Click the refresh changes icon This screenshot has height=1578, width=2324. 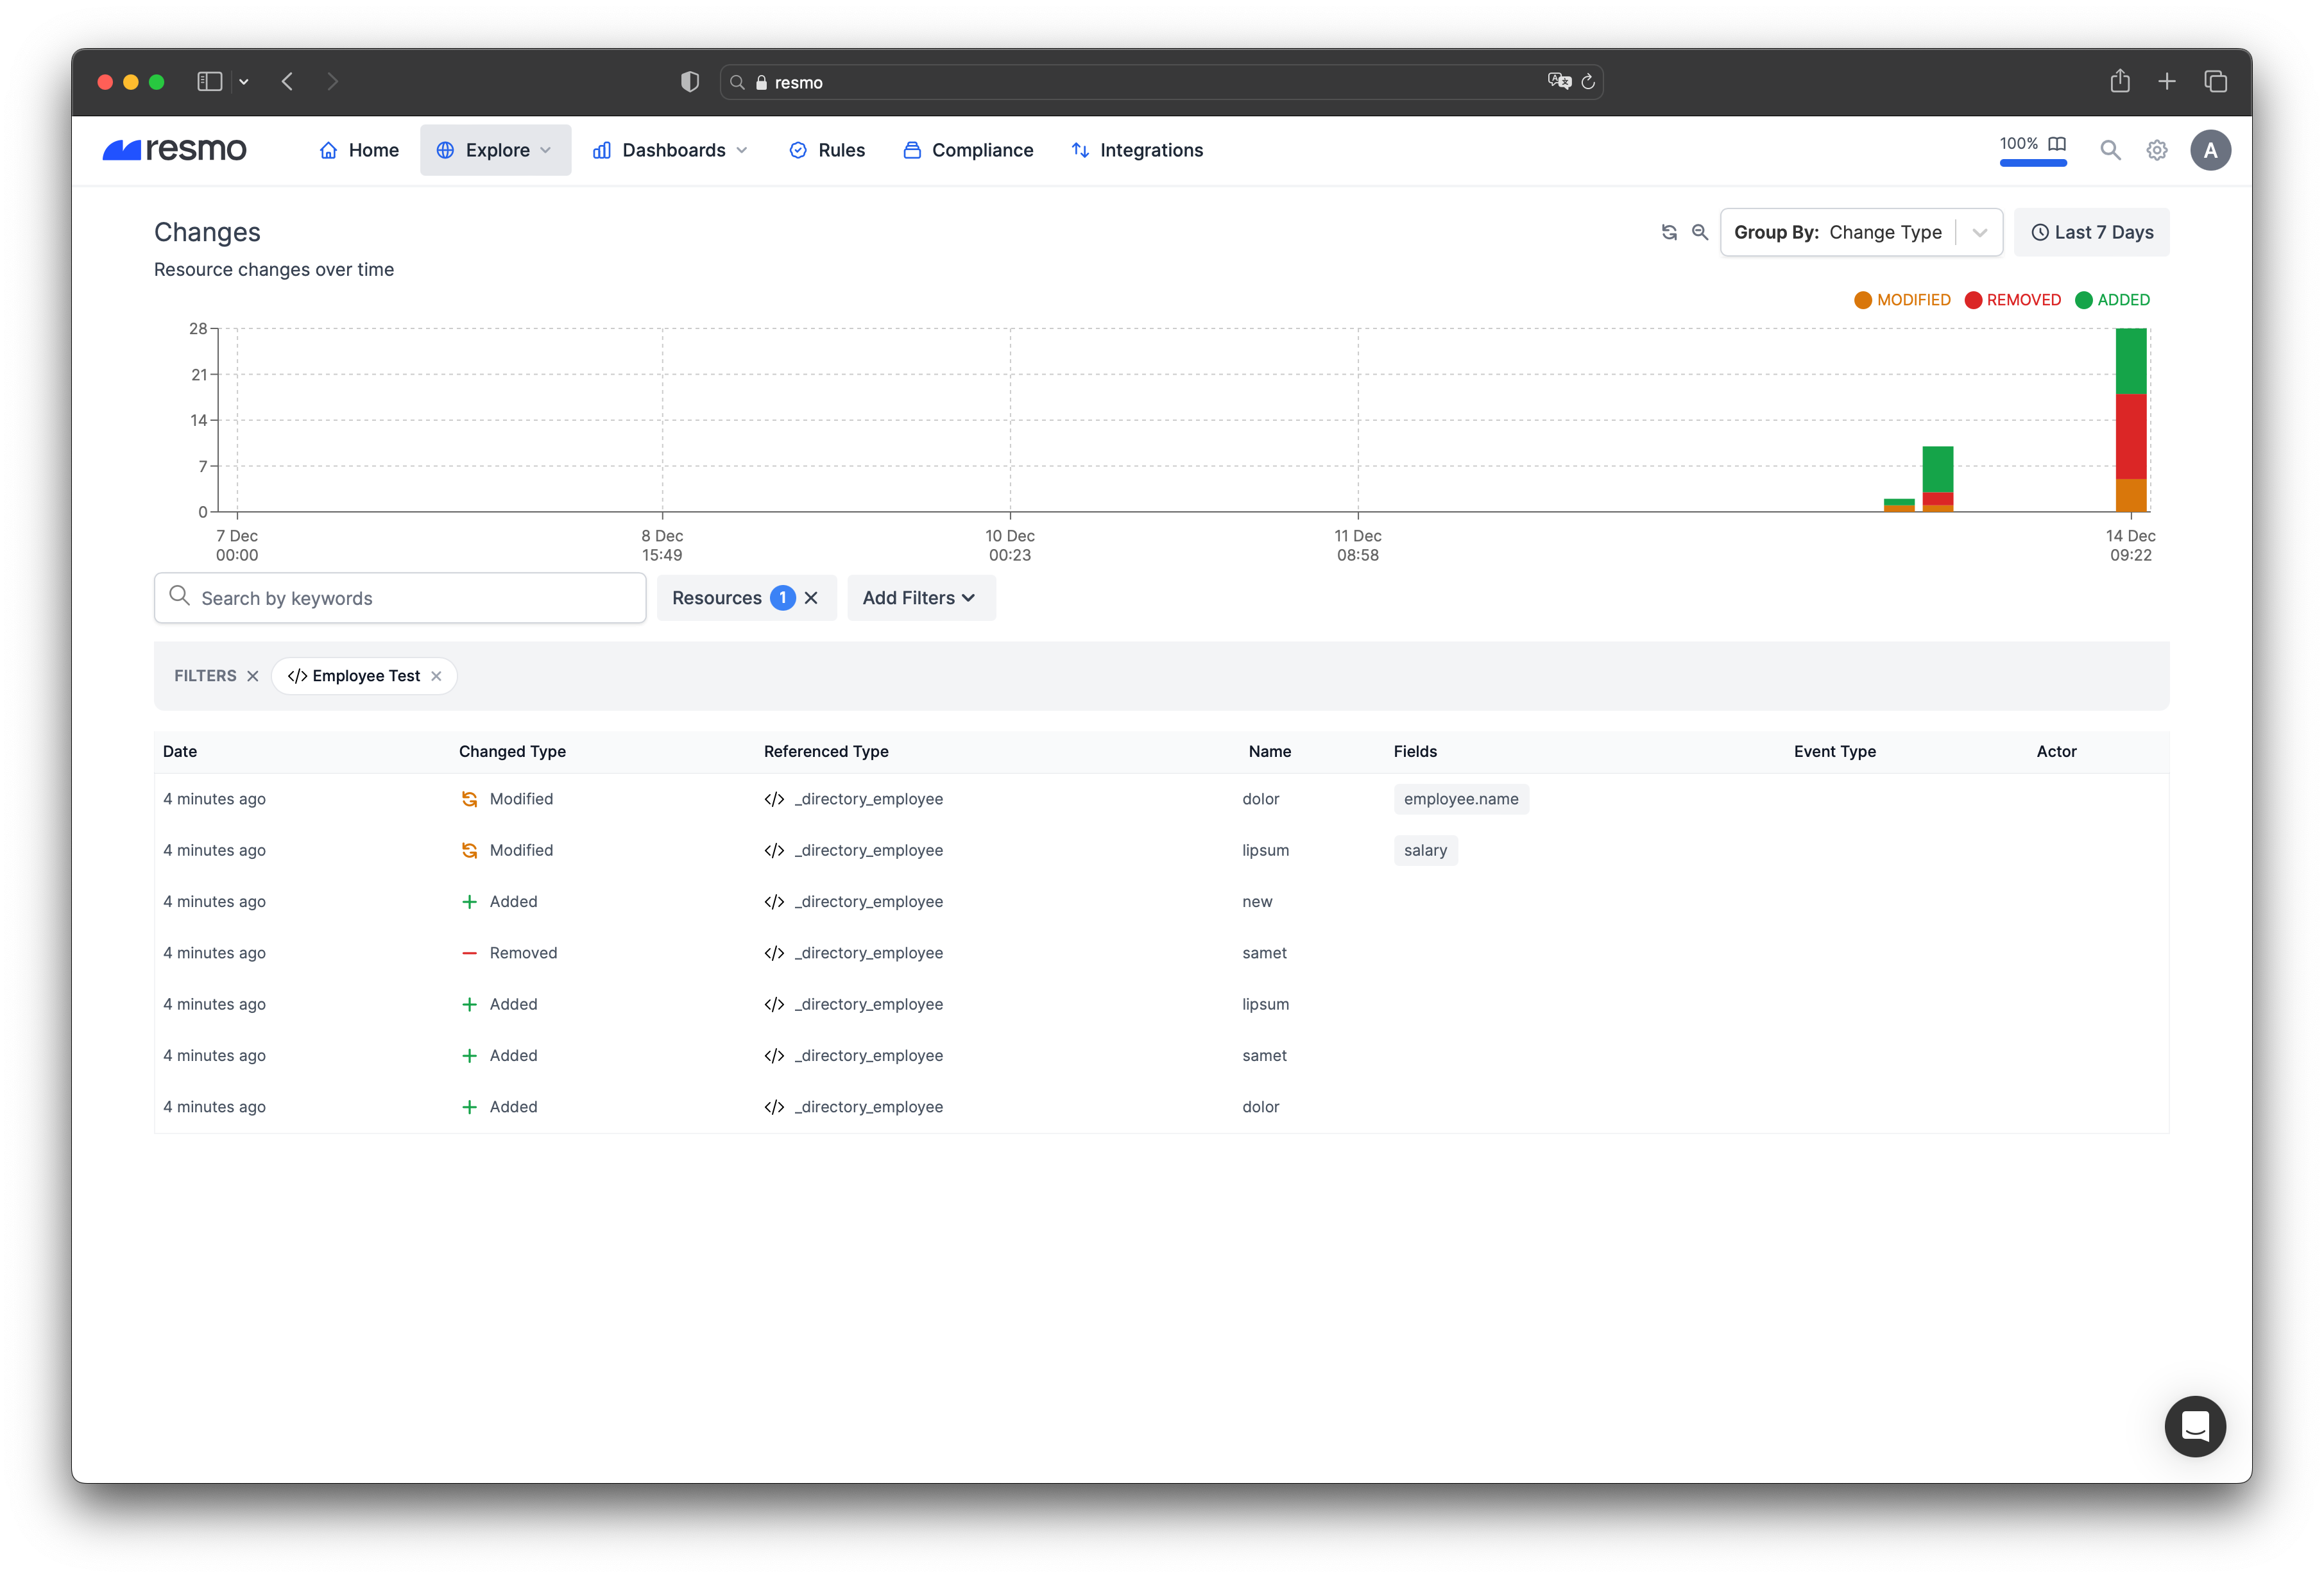[x=1669, y=232]
